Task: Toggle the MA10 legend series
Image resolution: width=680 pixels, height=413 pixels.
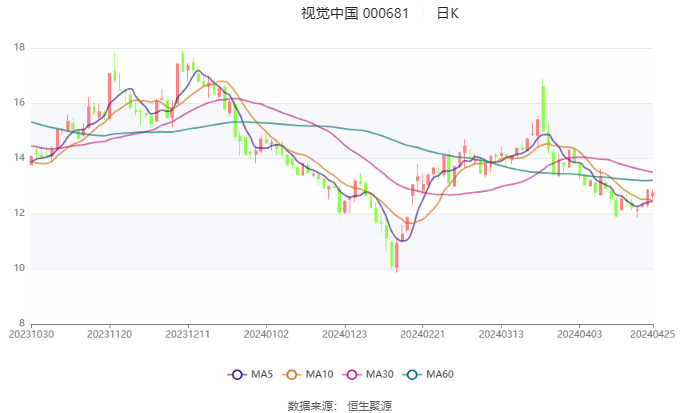Action: tap(308, 374)
